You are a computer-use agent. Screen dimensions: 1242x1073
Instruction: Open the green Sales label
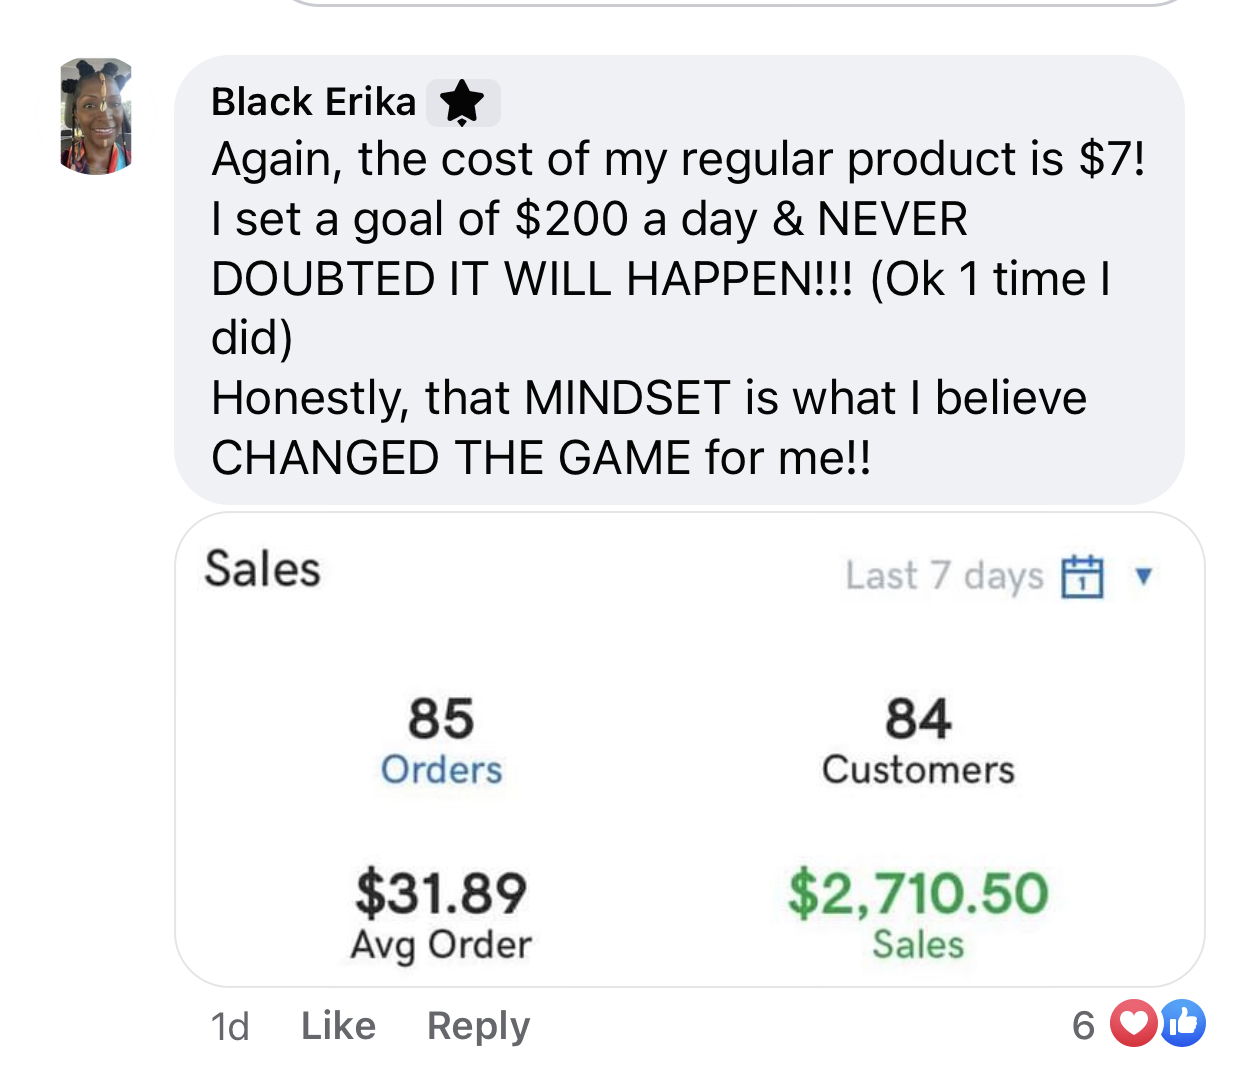[x=918, y=945]
